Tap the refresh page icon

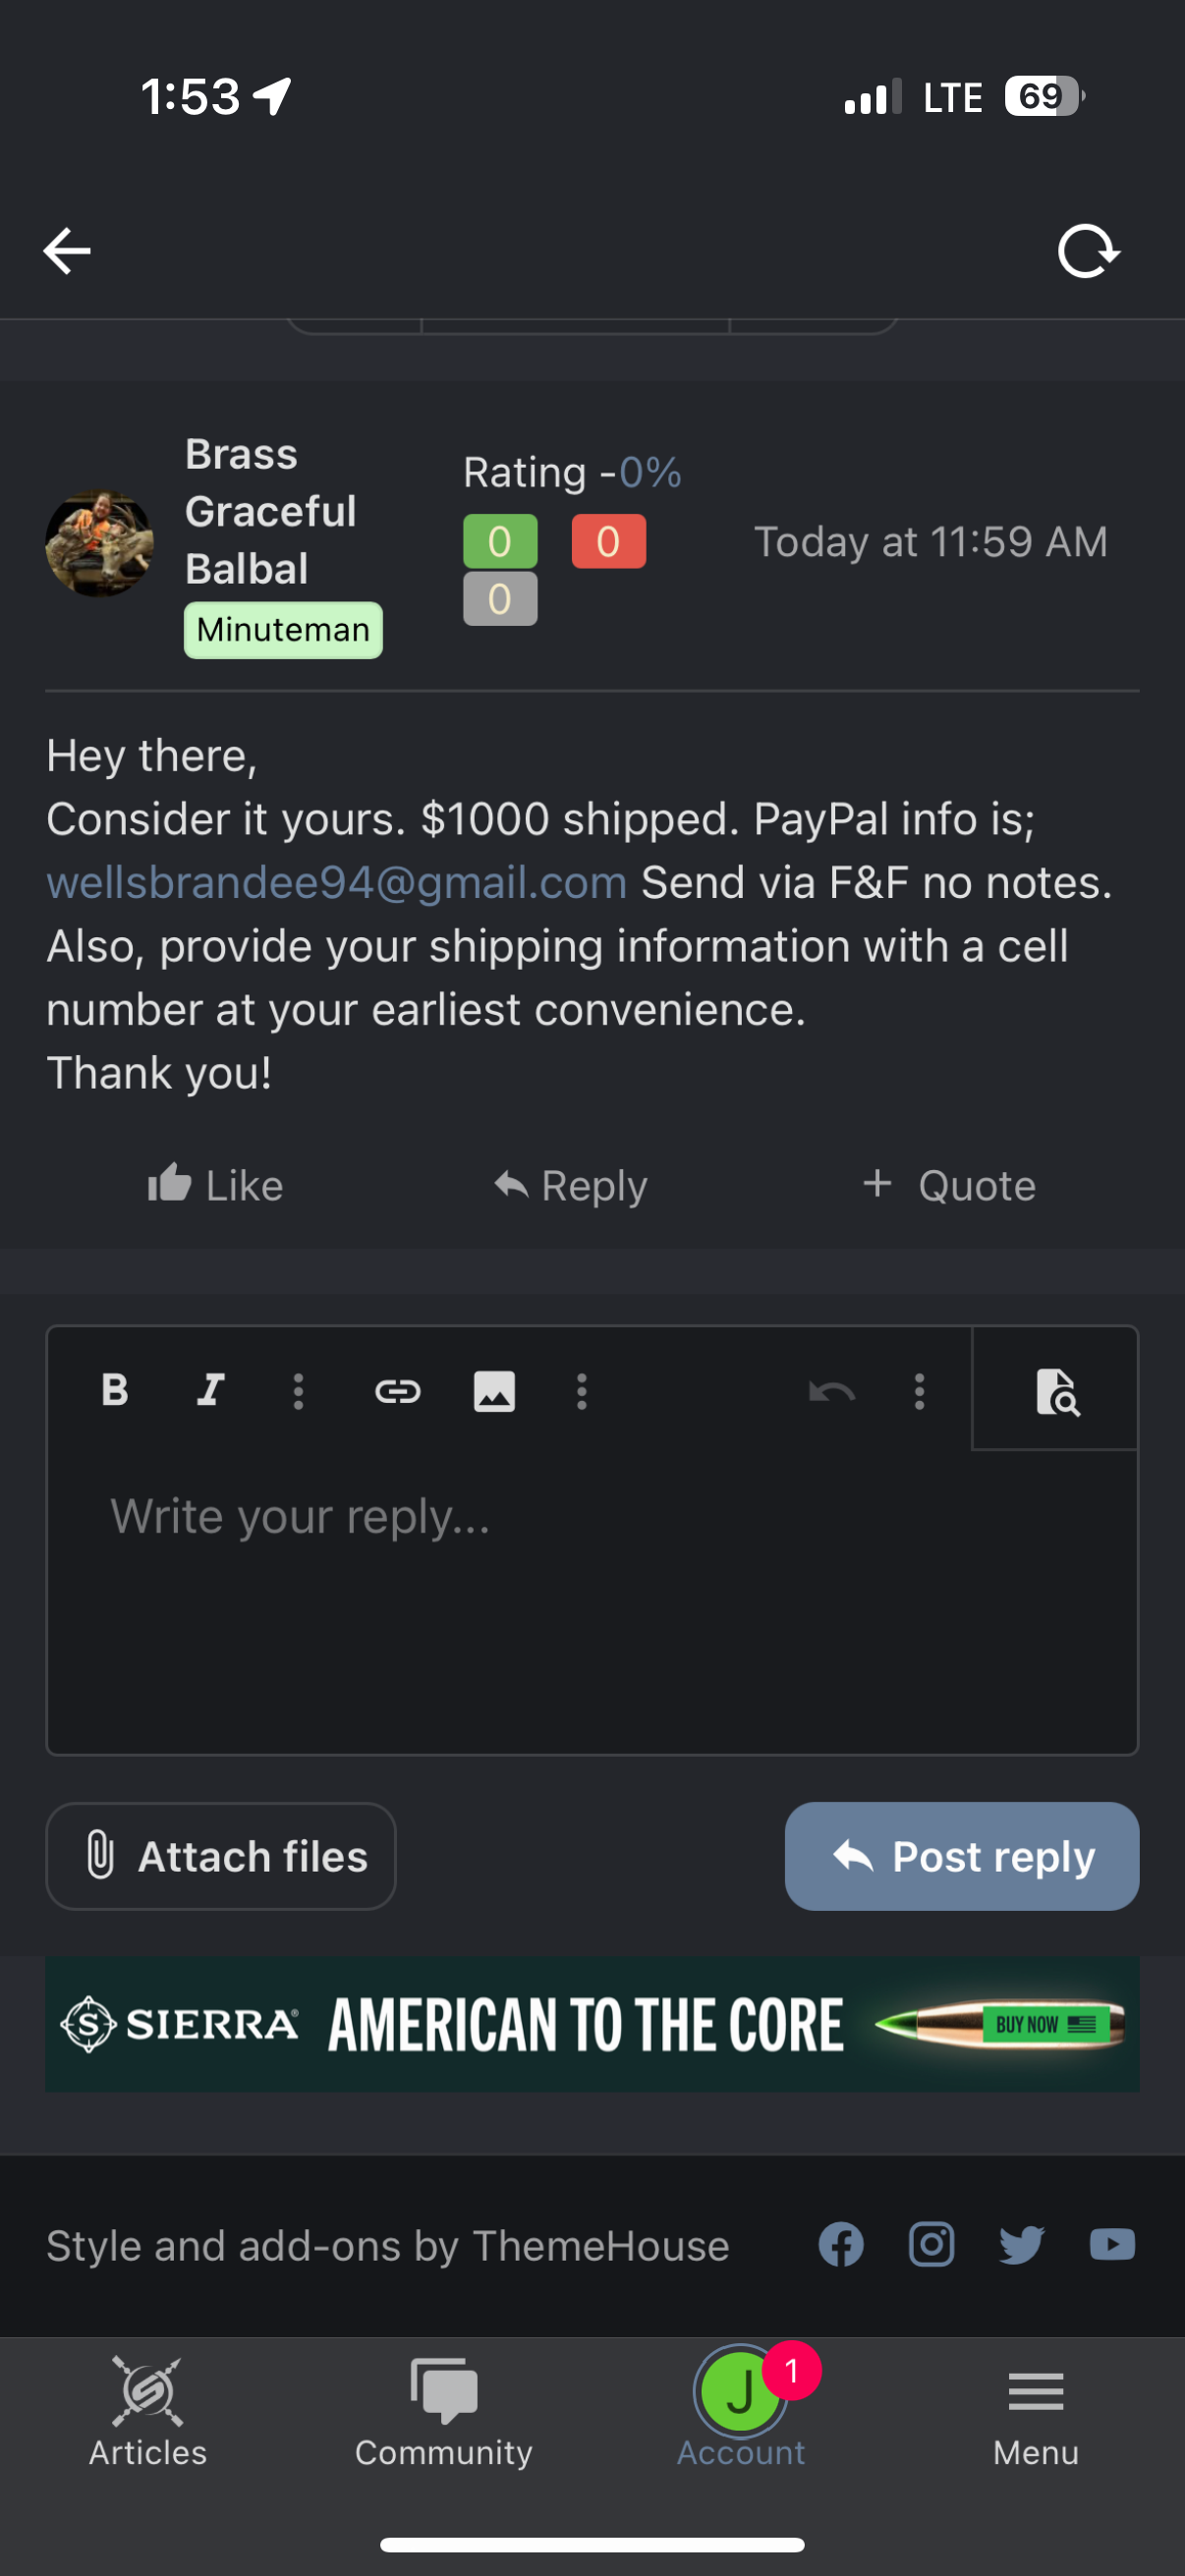pyautogui.click(x=1088, y=250)
